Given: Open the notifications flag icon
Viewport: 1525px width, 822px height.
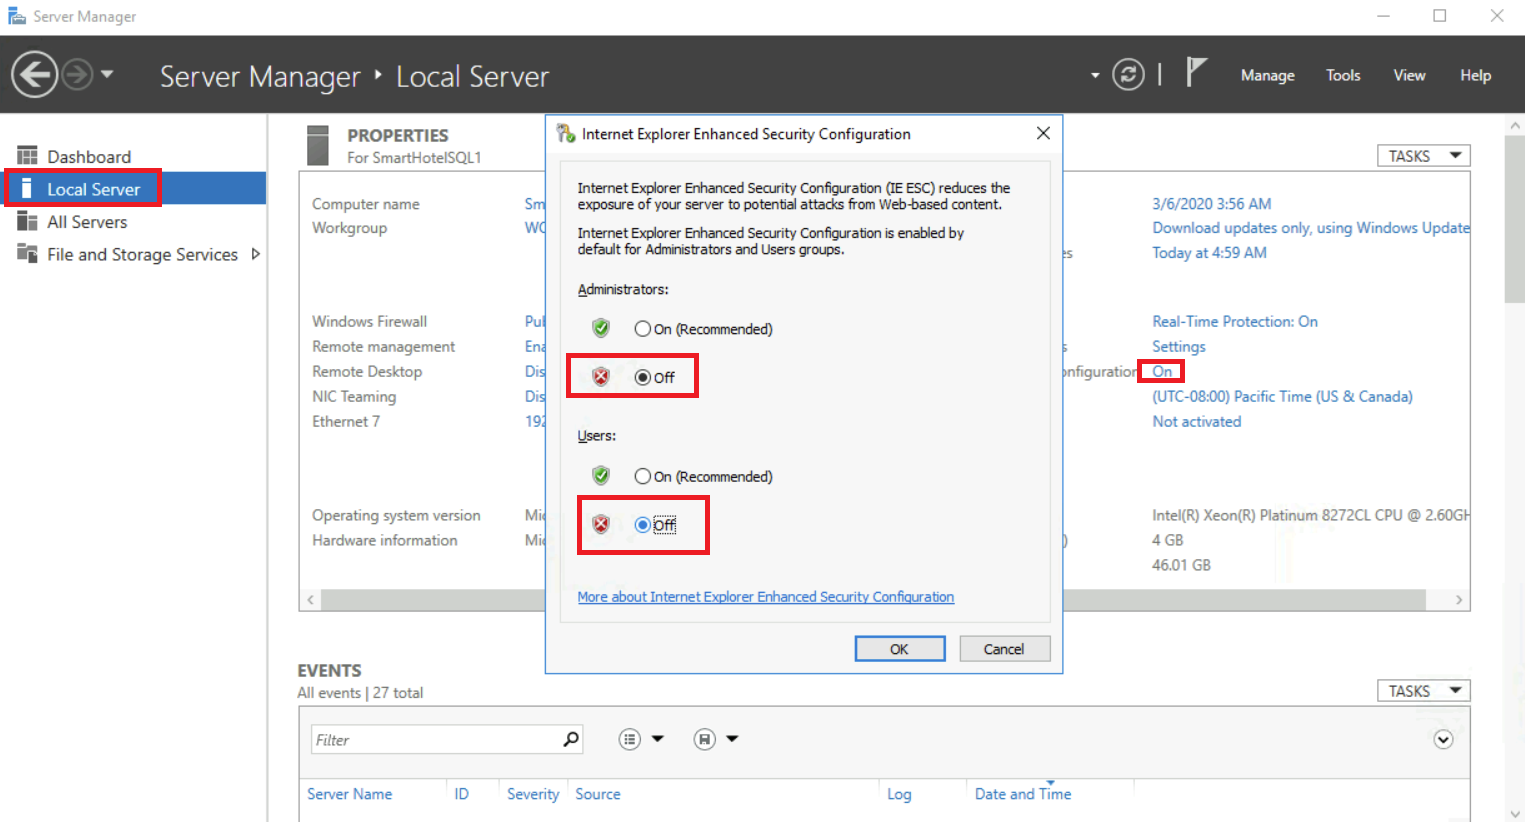Looking at the screenshot, I should click(1196, 72).
